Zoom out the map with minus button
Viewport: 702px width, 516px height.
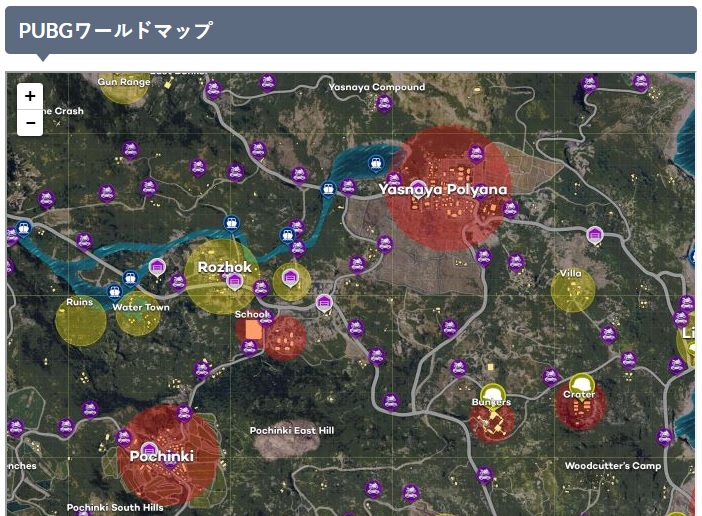tap(30, 123)
